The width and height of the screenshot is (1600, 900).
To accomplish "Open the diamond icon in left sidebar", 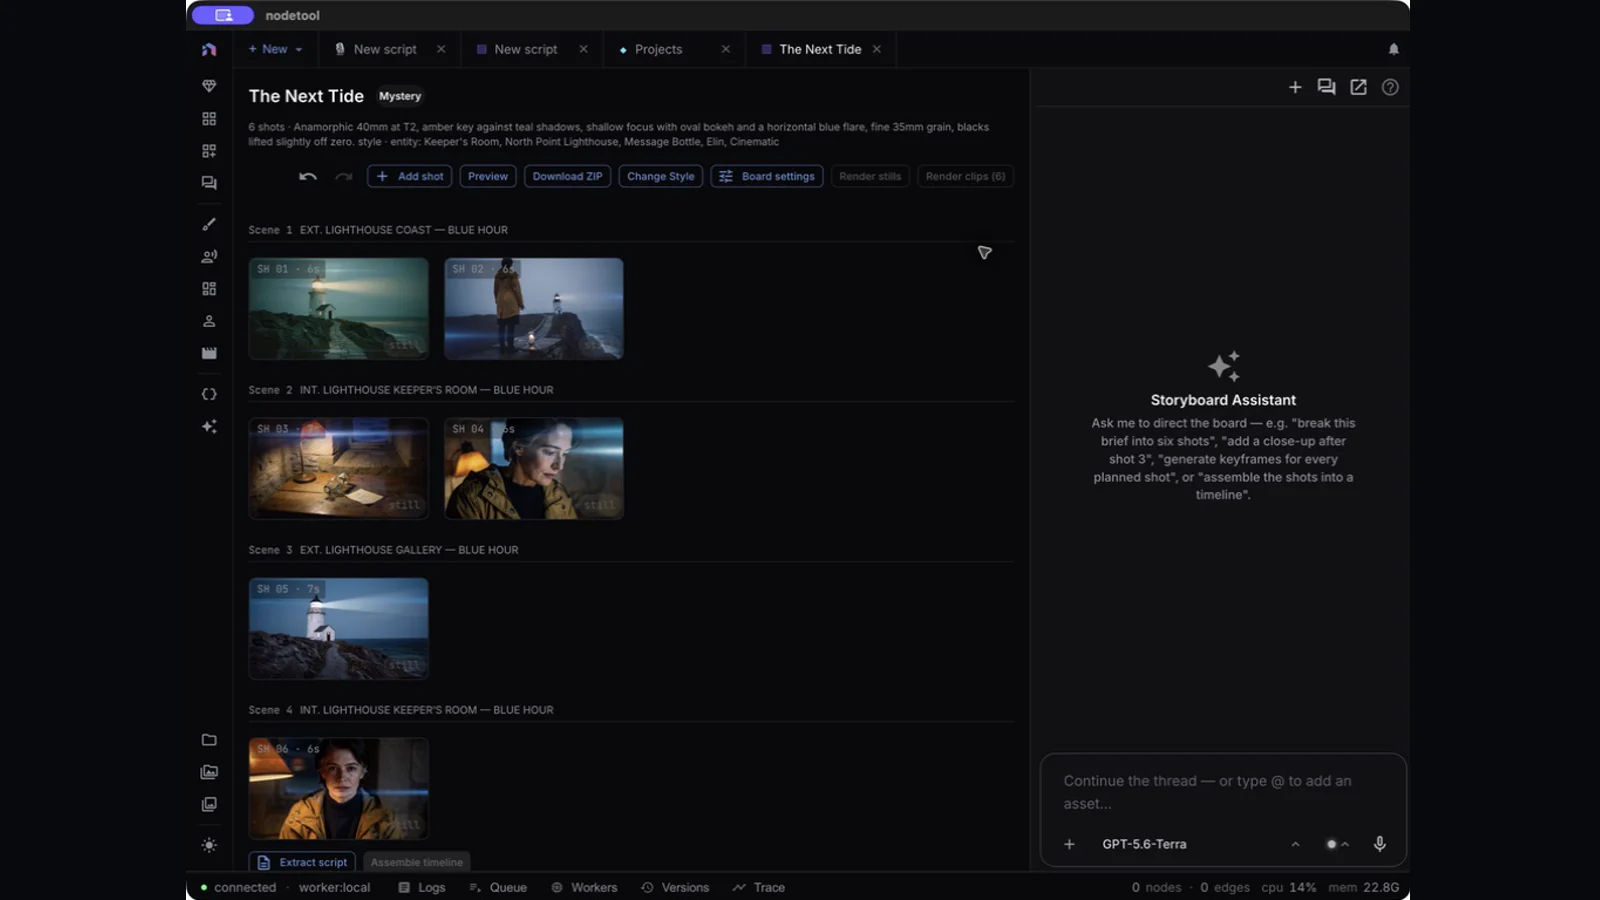I will click(209, 86).
